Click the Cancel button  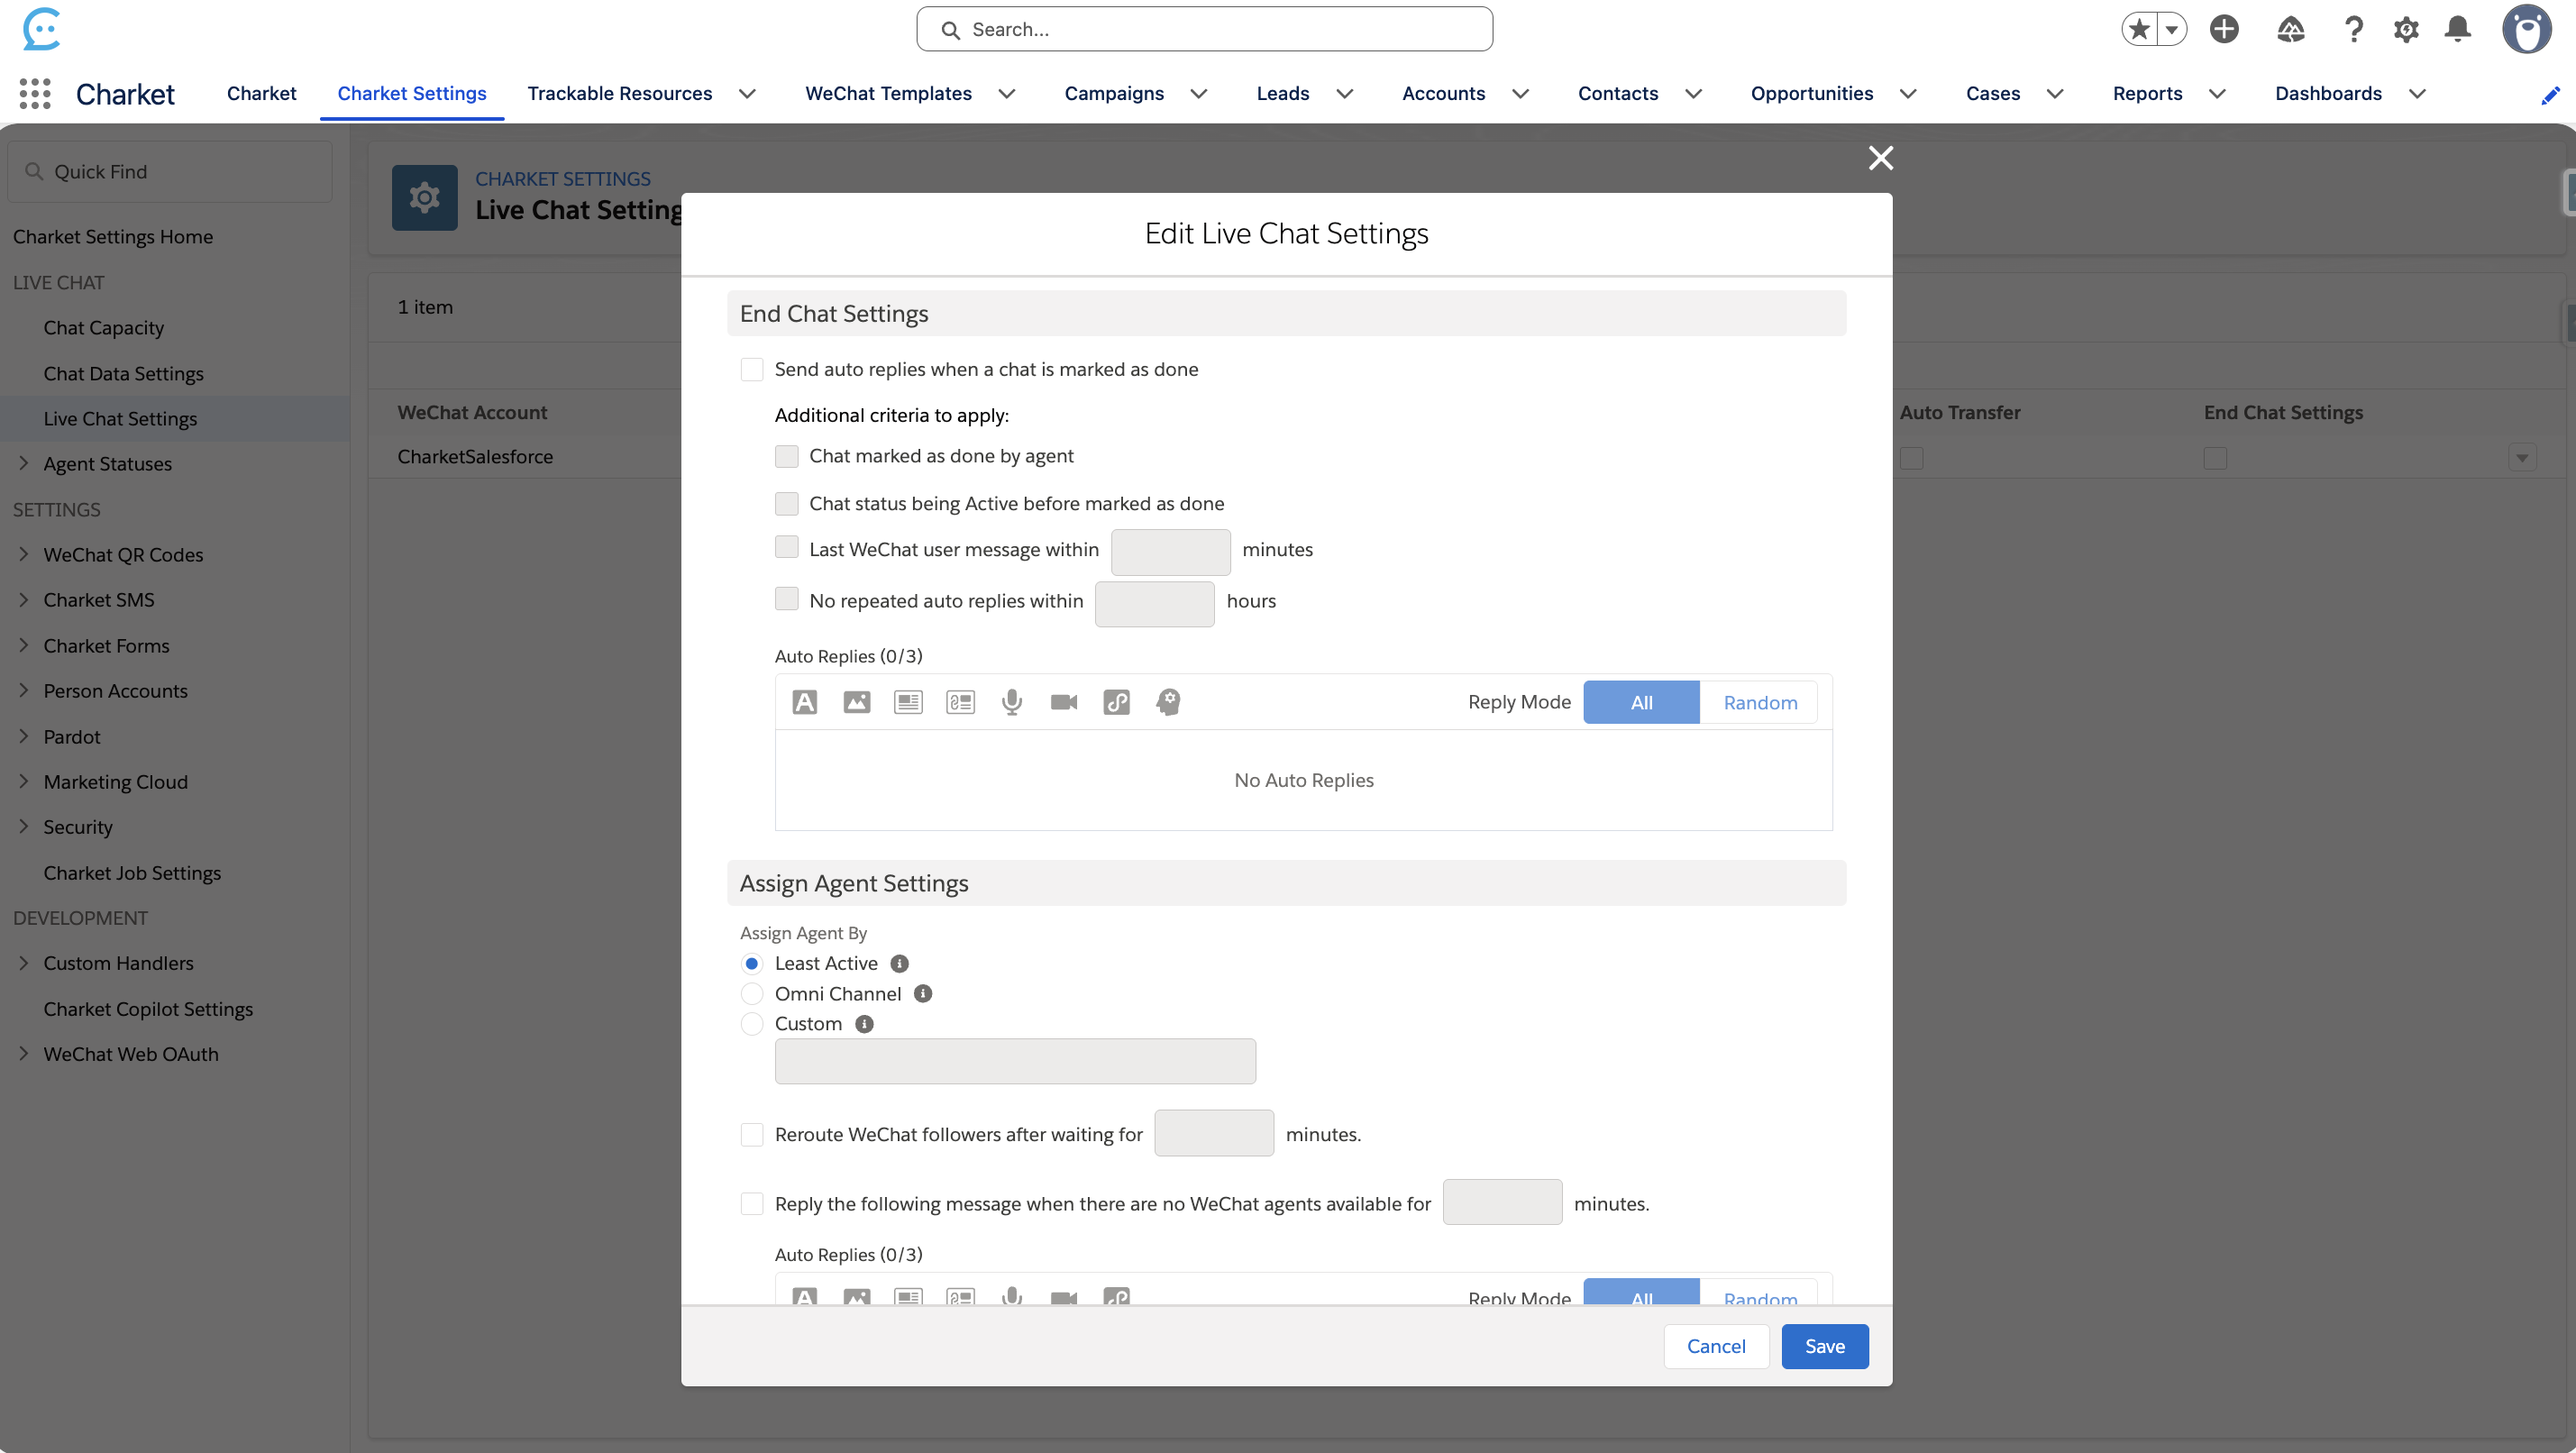pos(1716,1346)
